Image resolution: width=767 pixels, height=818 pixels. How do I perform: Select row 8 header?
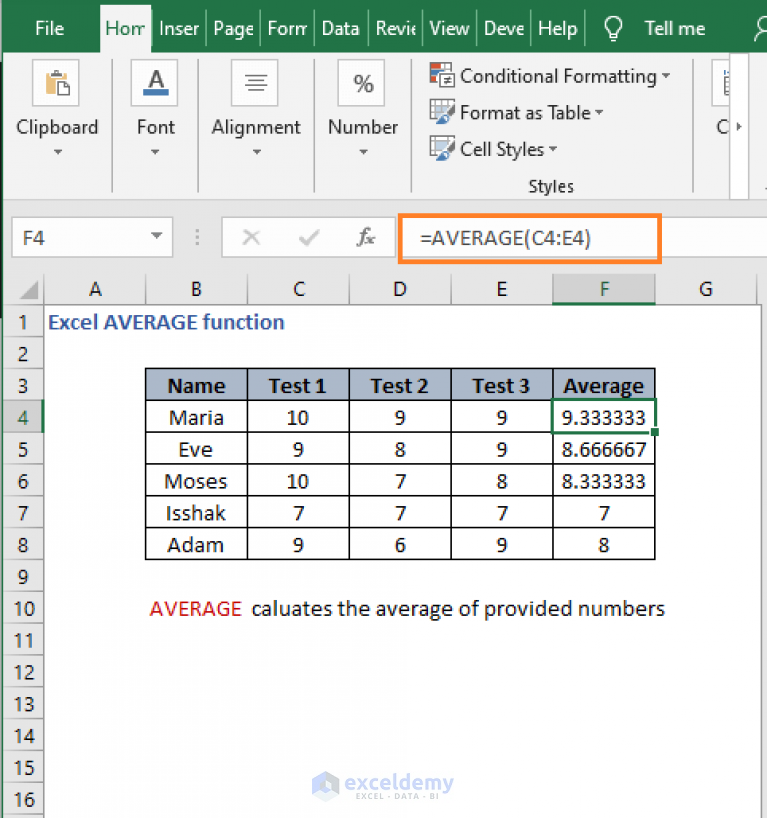click(x=23, y=545)
